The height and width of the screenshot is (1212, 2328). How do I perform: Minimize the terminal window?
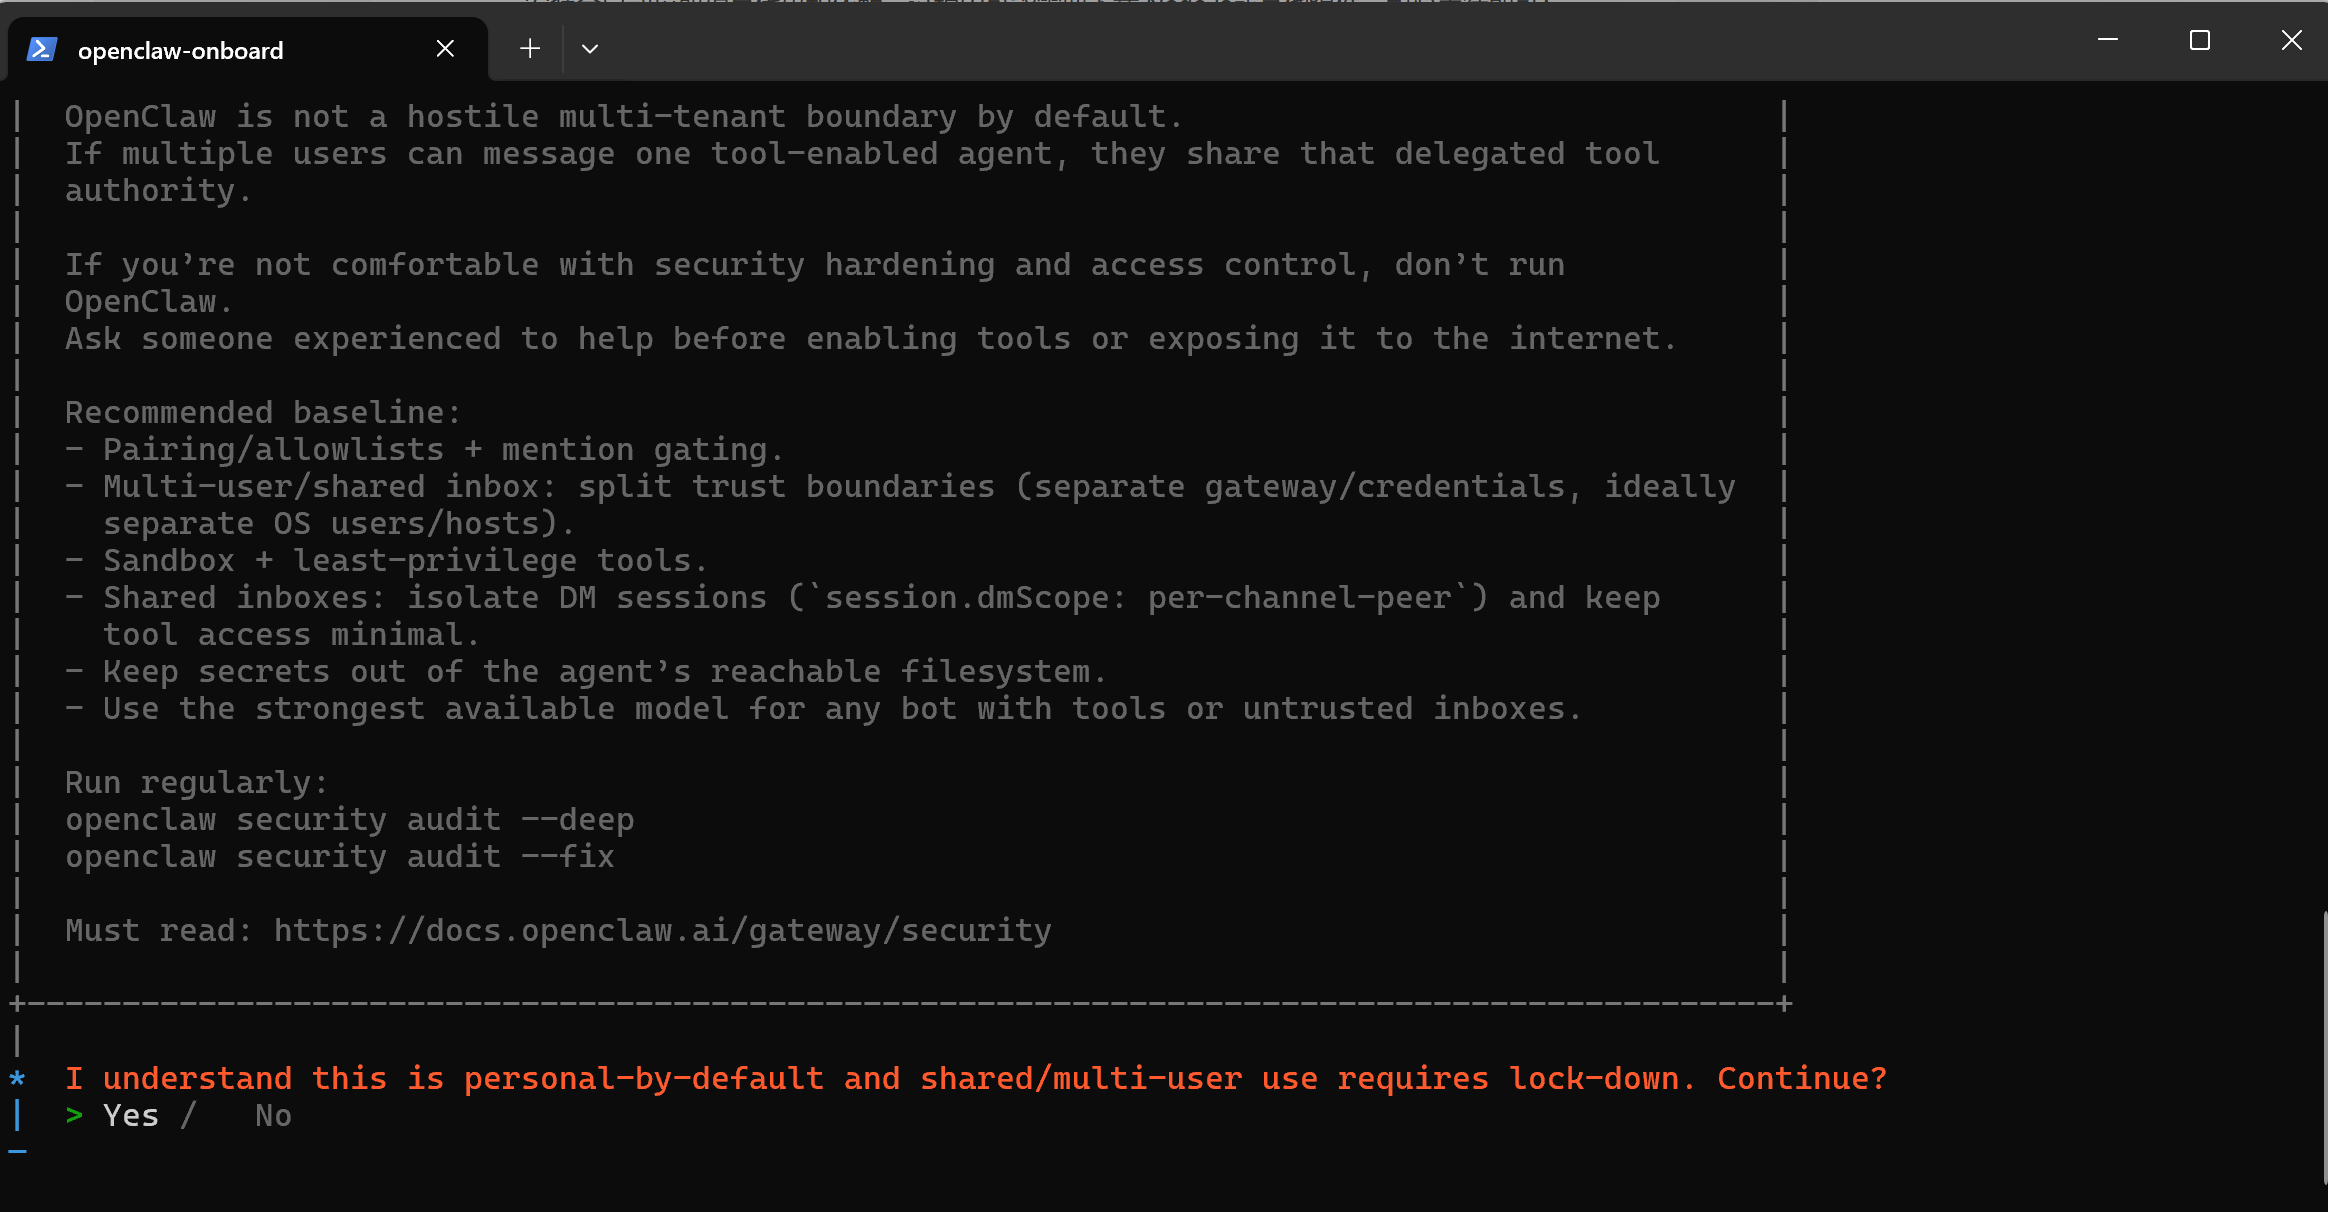pos(2107,40)
